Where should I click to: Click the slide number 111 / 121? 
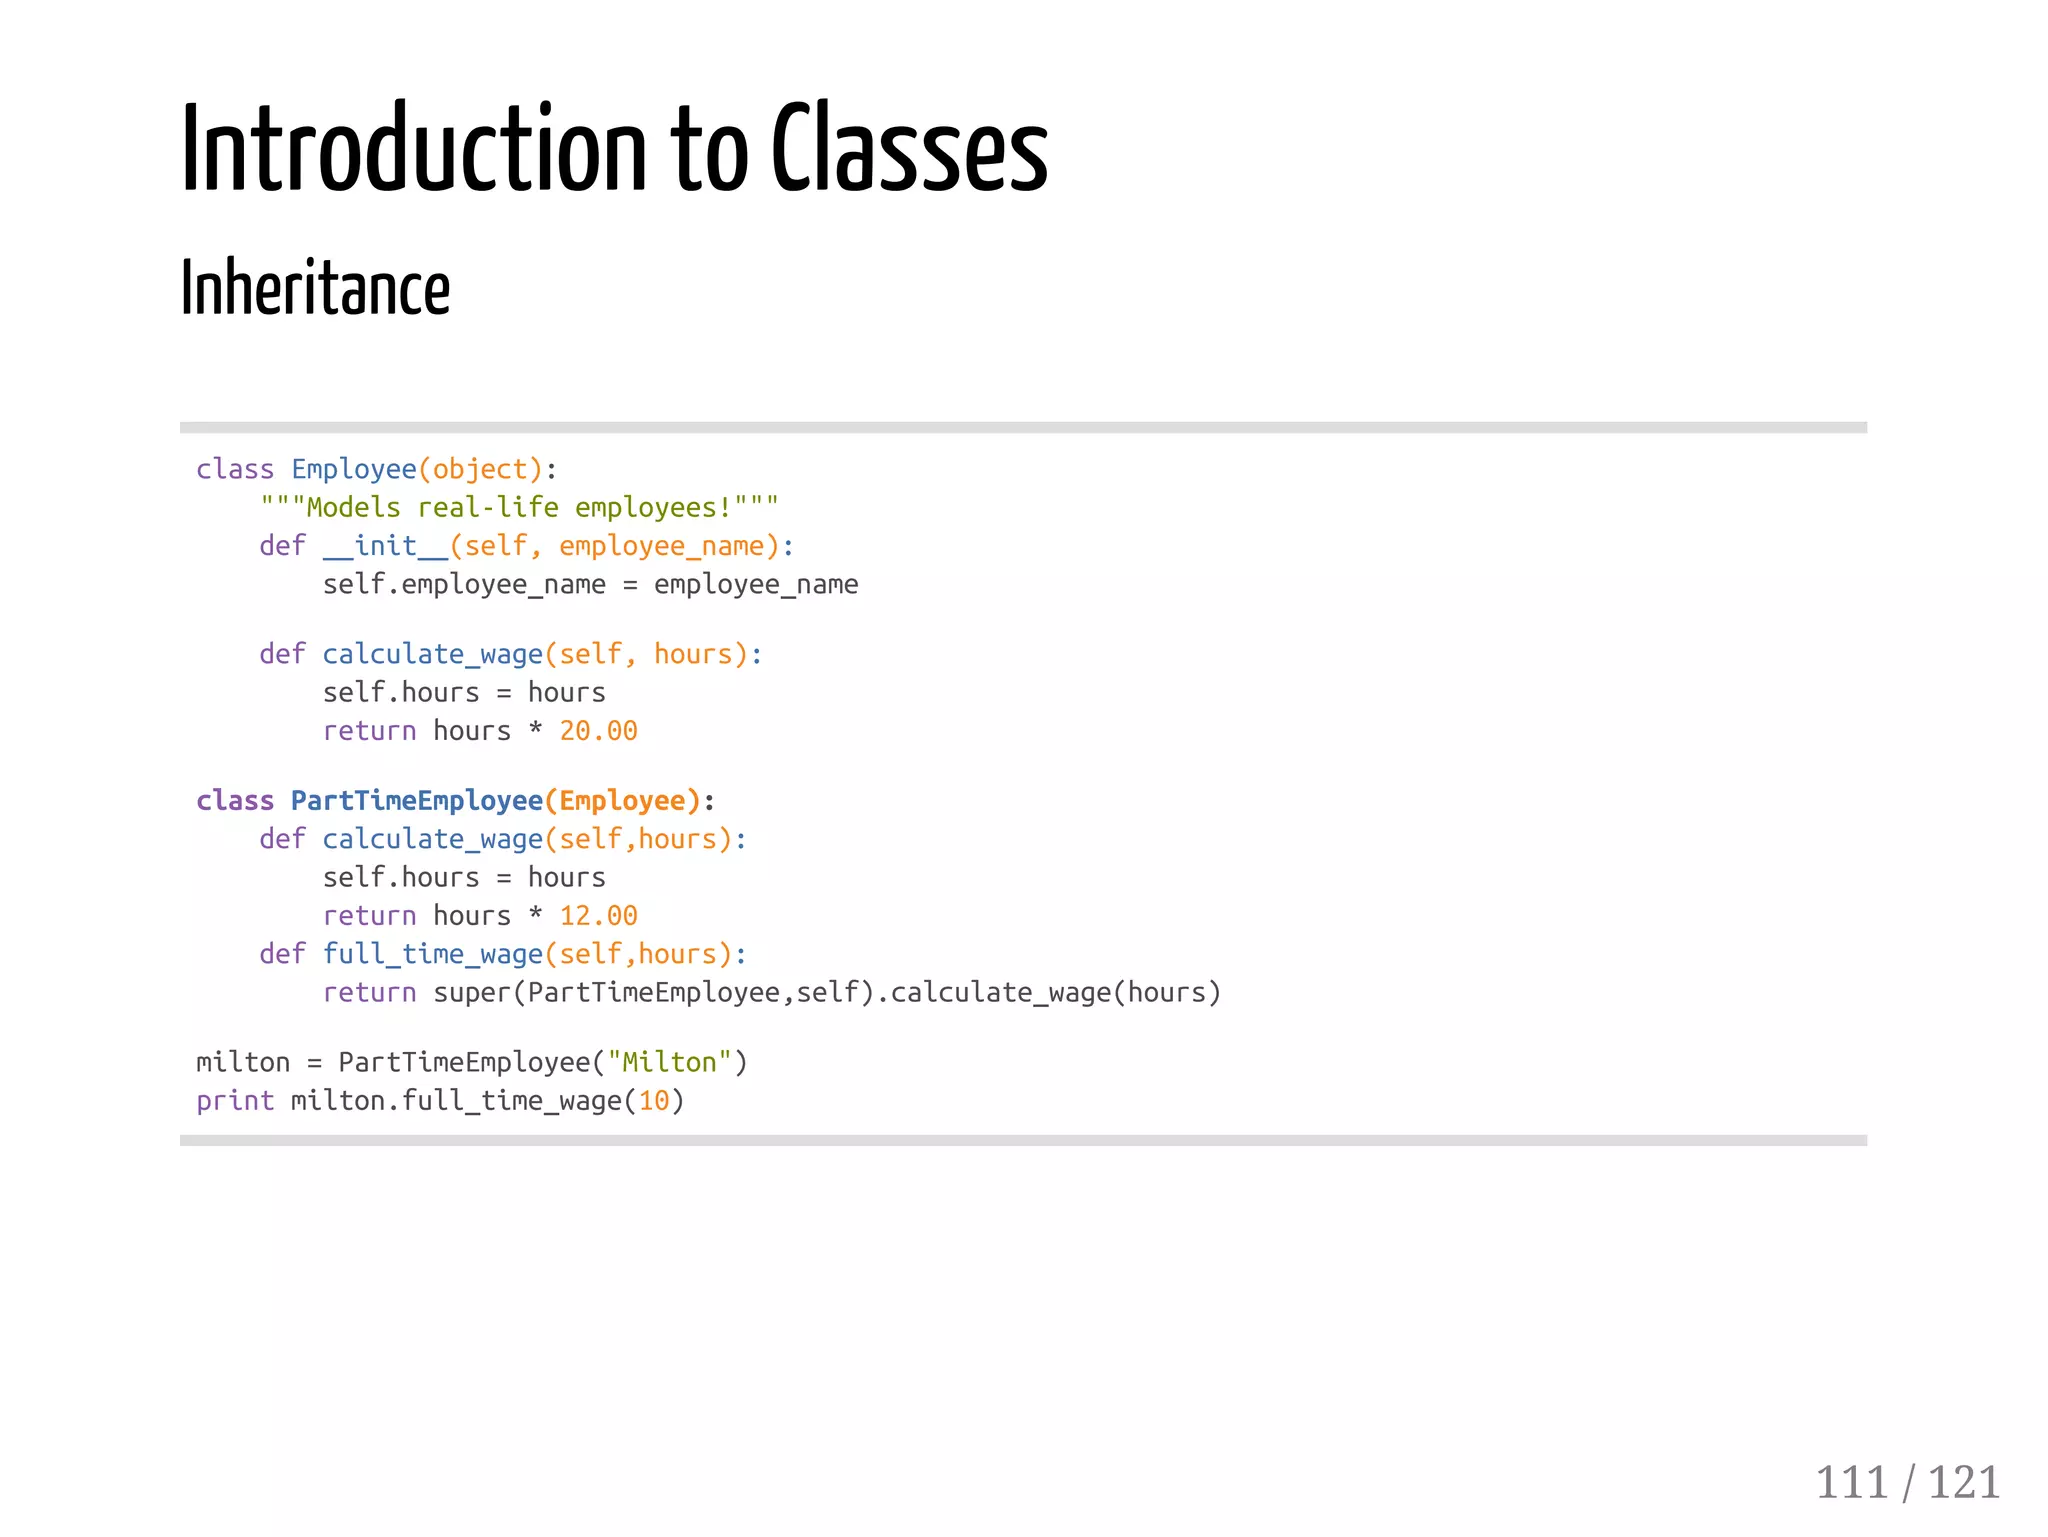pyautogui.click(x=1906, y=1482)
